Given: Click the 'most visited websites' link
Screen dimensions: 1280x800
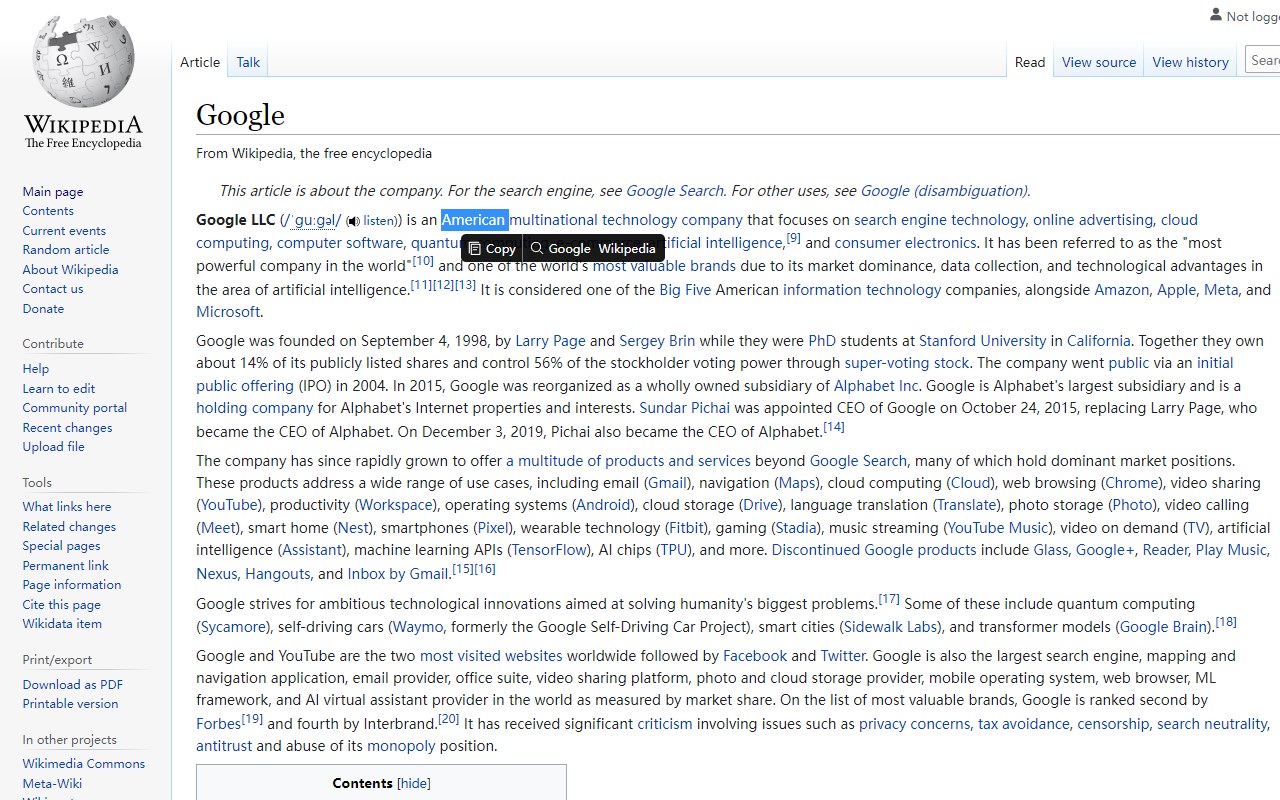Looking at the screenshot, I should pos(491,656).
